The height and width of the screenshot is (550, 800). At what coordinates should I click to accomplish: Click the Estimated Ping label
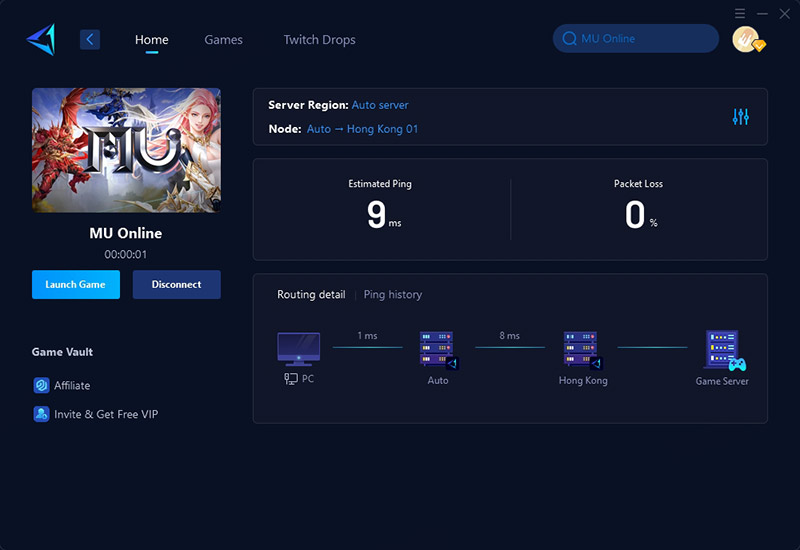[x=380, y=184]
